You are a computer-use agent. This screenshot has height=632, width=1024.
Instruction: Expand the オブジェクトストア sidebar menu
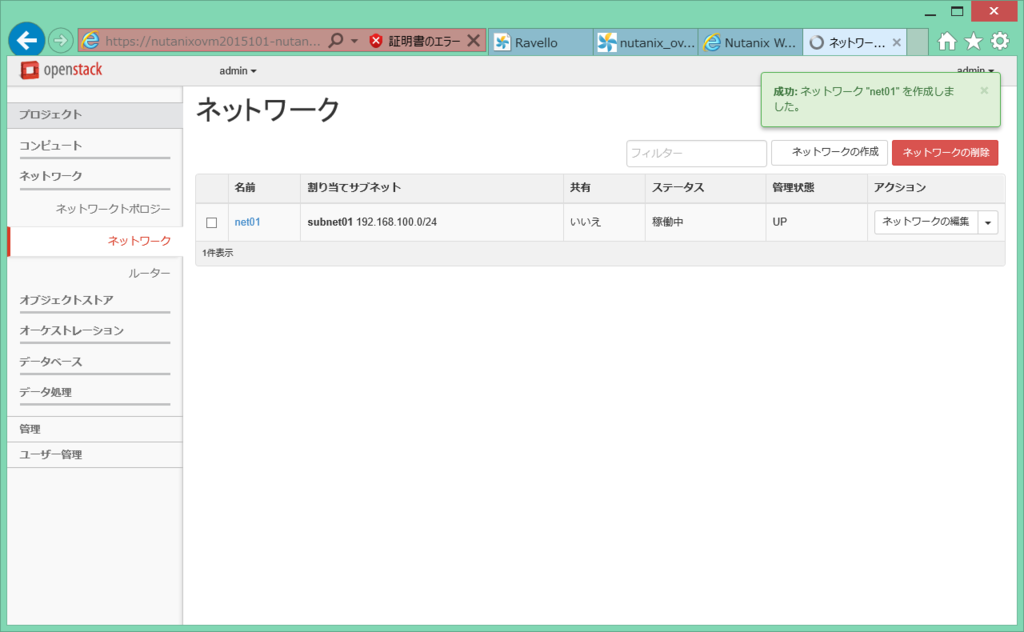pos(95,300)
